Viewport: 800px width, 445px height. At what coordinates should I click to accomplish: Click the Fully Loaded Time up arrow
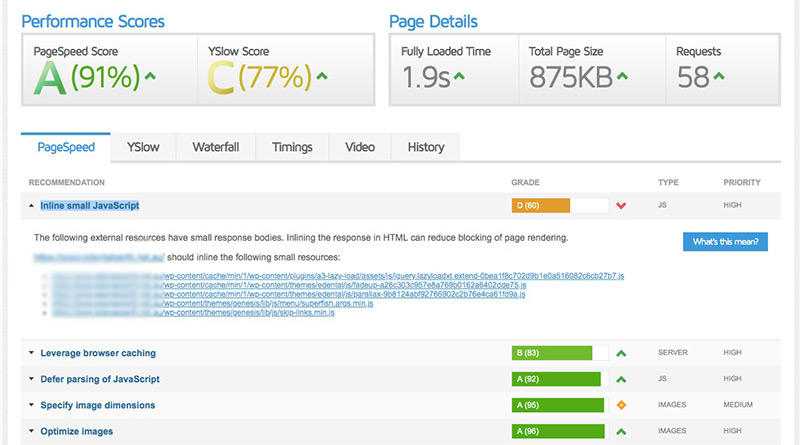[x=459, y=77]
